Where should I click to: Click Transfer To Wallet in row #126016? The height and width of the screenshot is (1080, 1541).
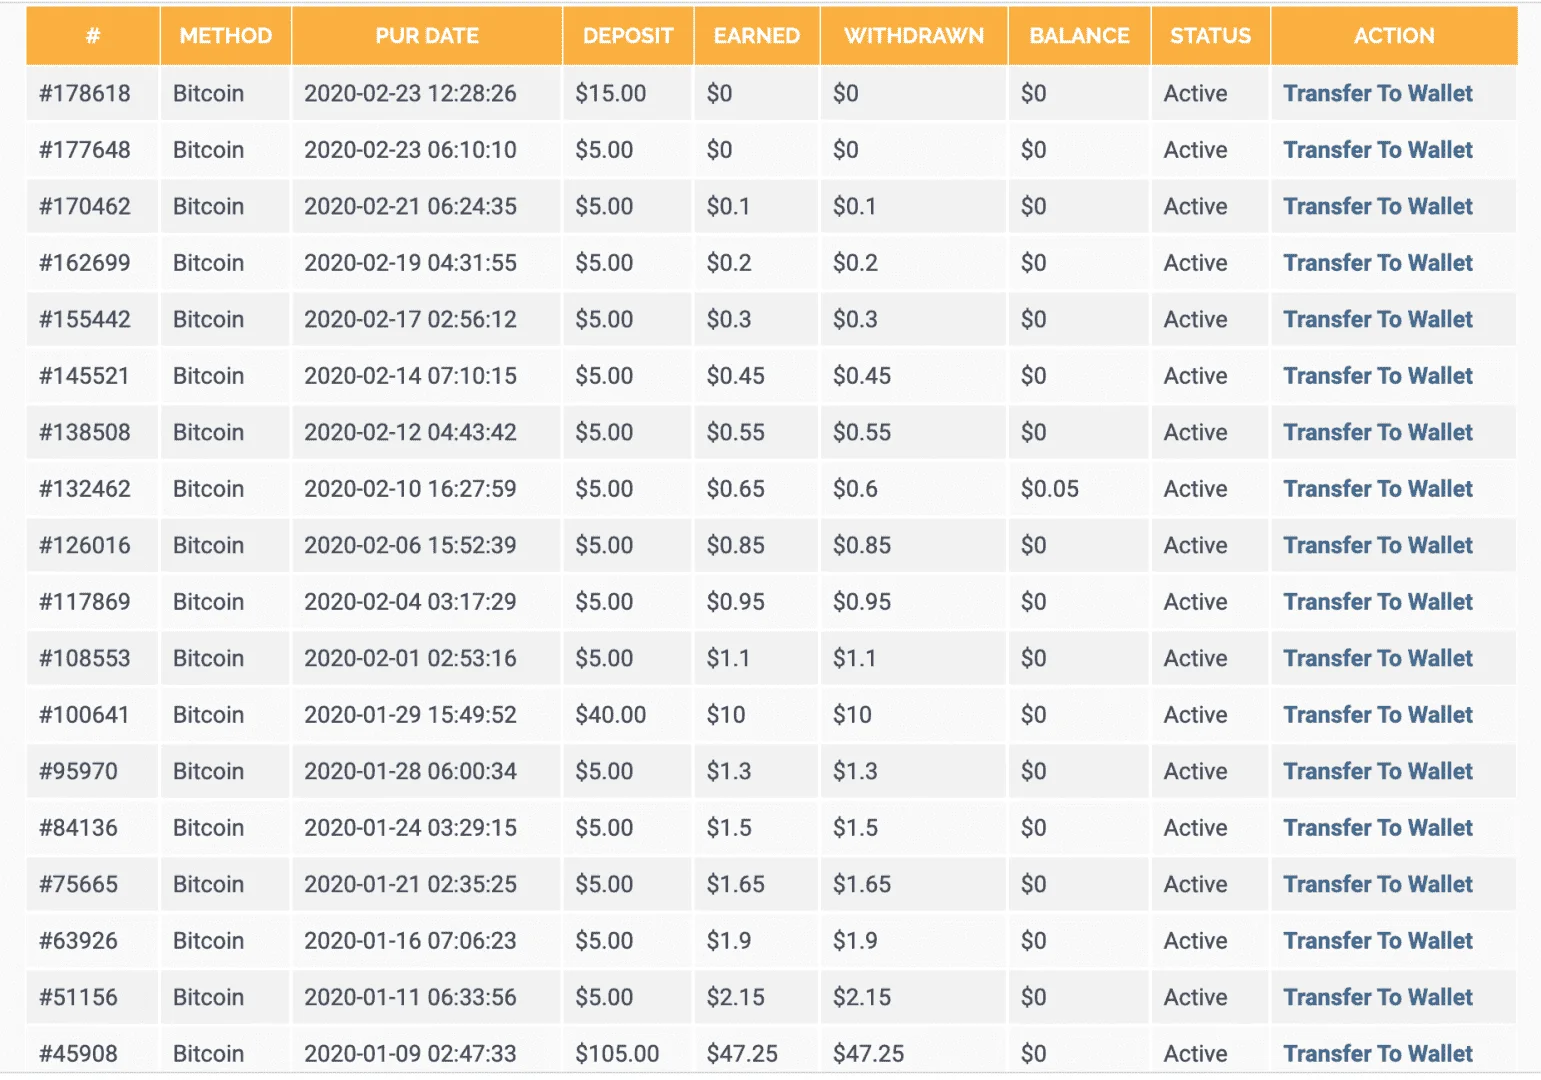(x=1377, y=545)
